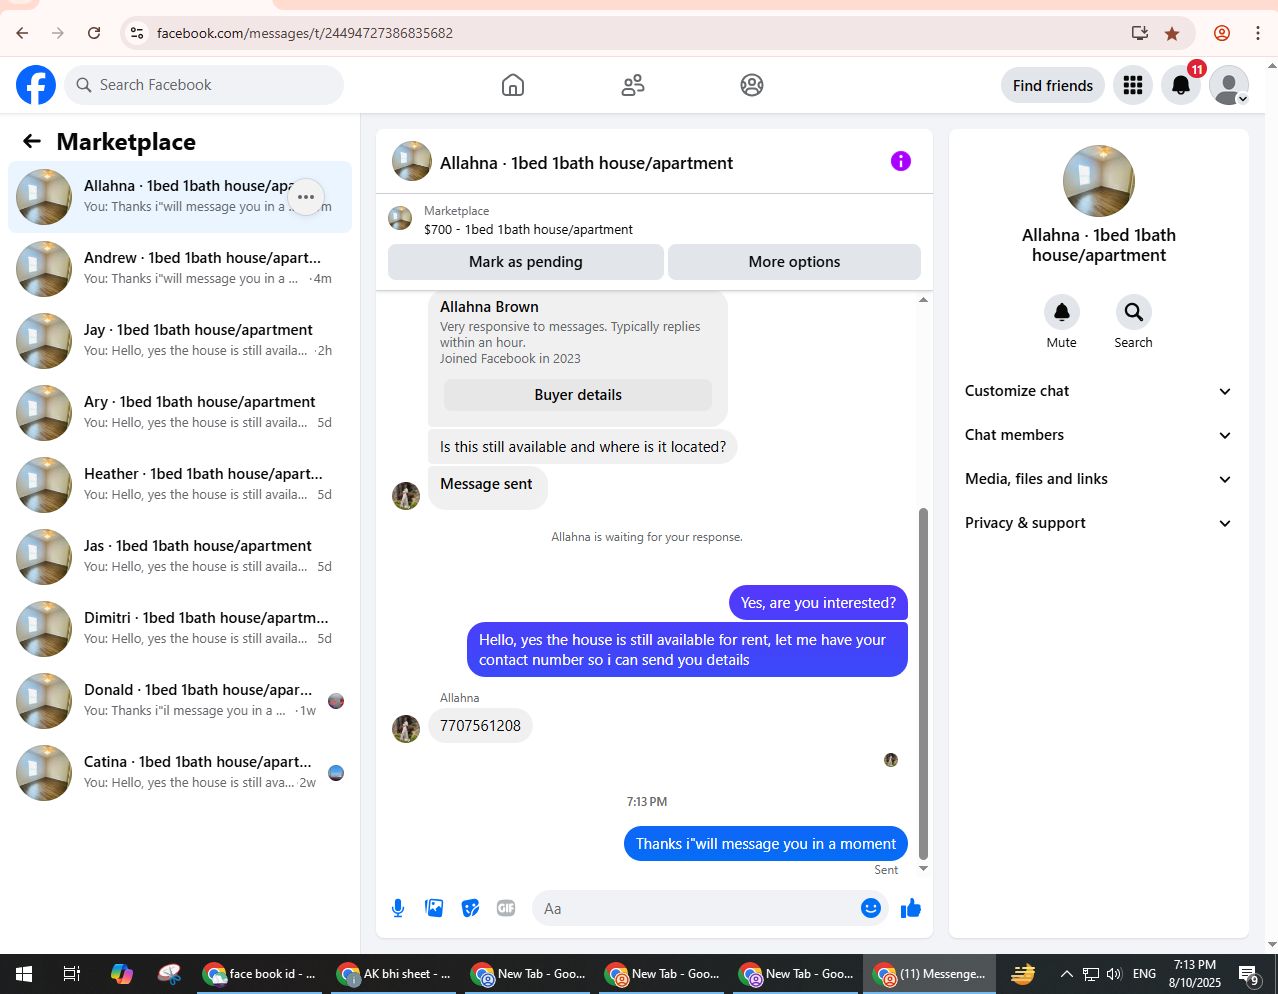Click the Aa message input box
1278x994 pixels.
(x=694, y=908)
